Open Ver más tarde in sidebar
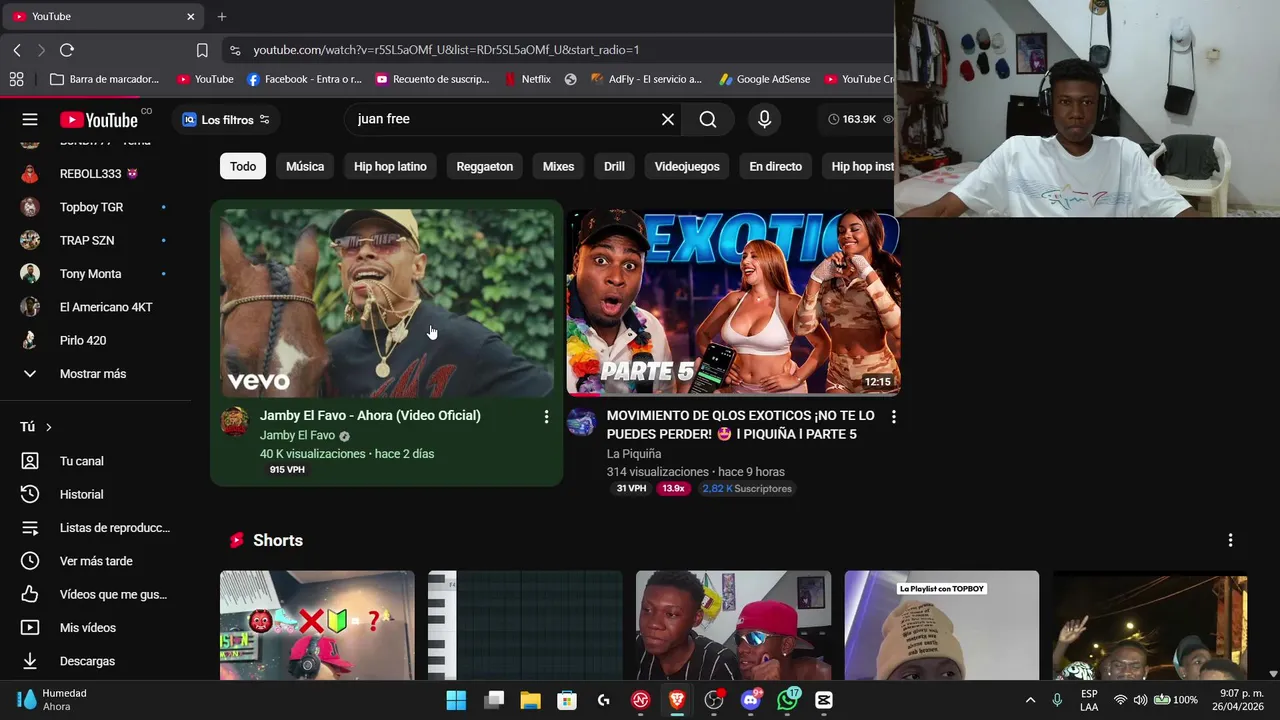 (x=95, y=561)
